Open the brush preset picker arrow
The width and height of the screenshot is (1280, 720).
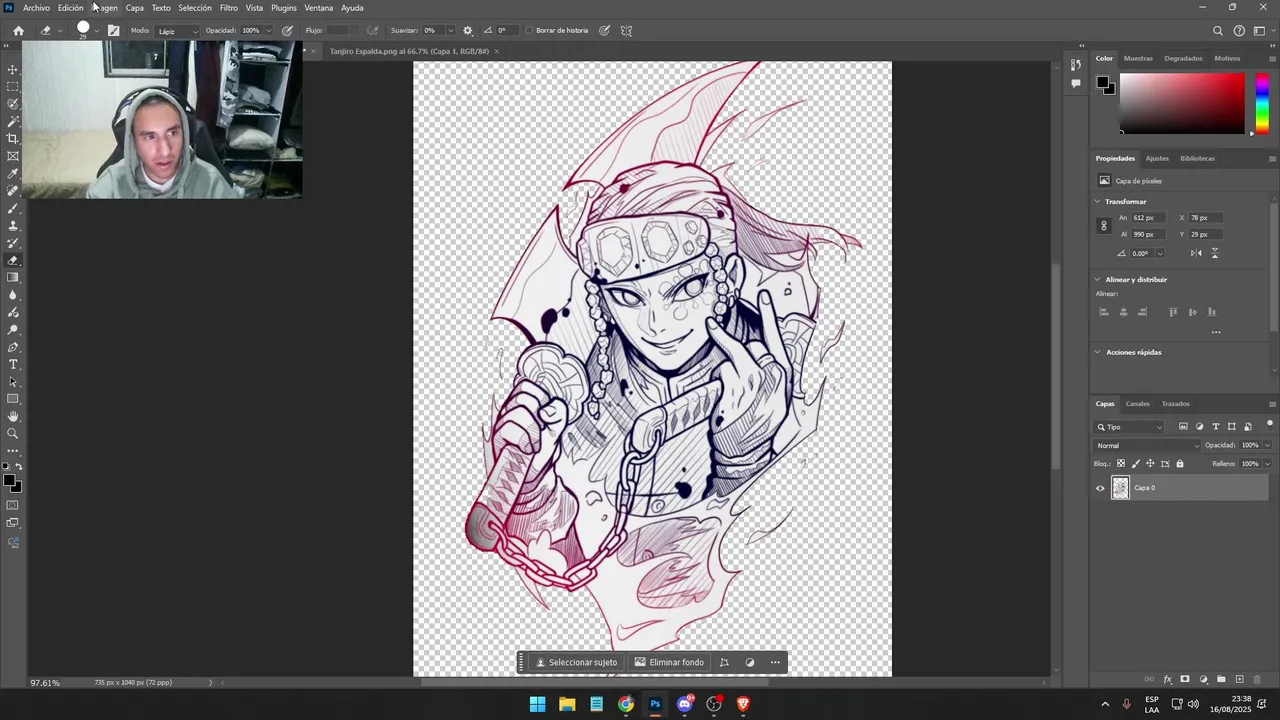(x=97, y=30)
